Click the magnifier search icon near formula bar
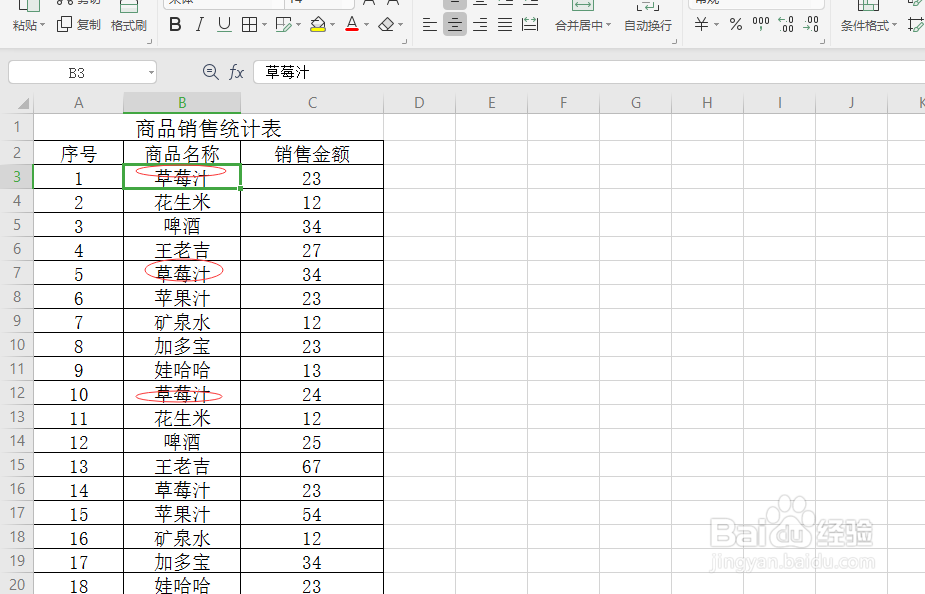This screenshot has height=594, width=925. 210,71
